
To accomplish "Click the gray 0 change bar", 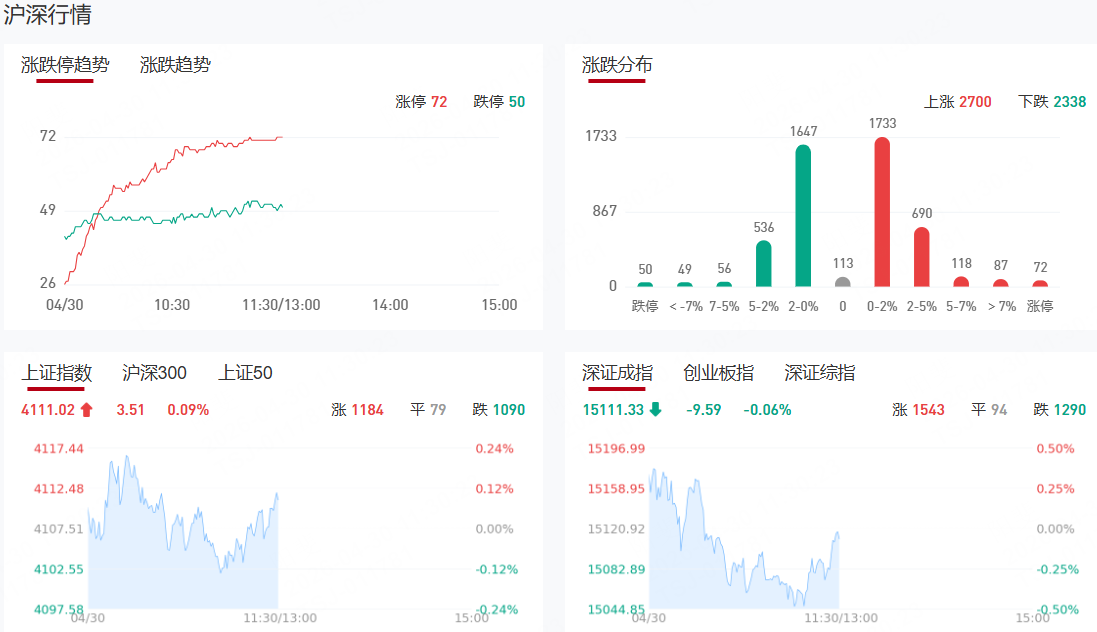I will click(843, 282).
